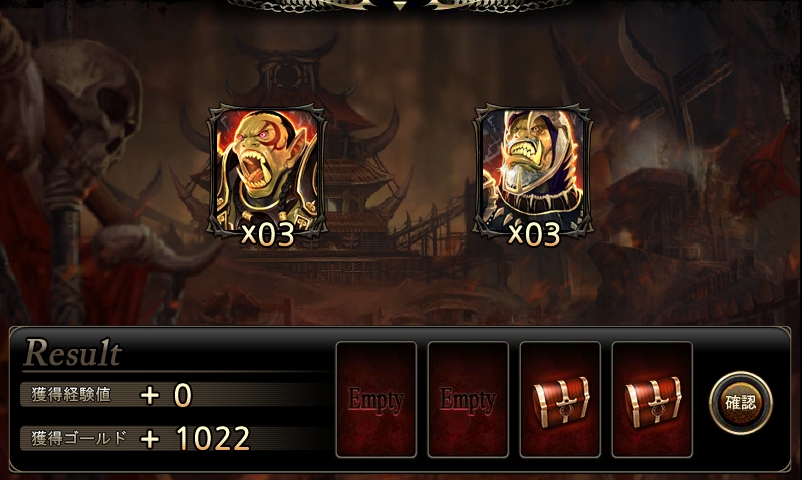Open the second treasure chest reward
The image size is (802, 480).
click(652, 399)
